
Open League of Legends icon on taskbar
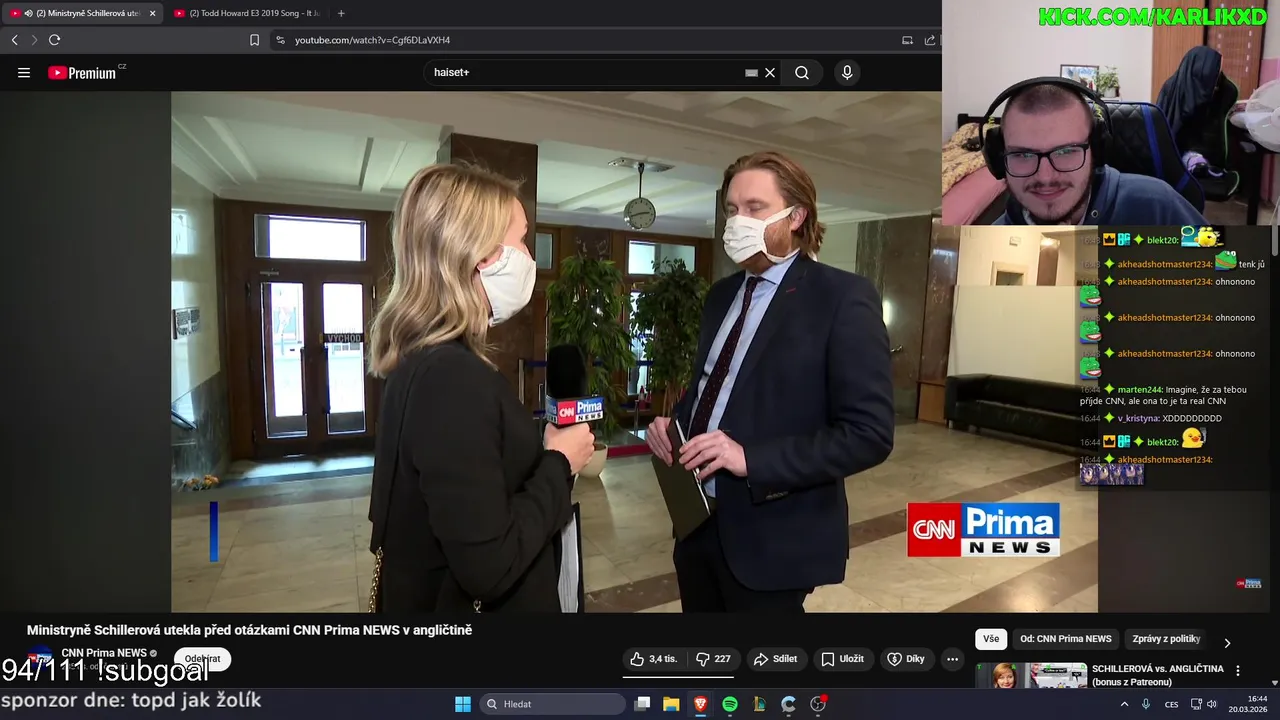(759, 704)
